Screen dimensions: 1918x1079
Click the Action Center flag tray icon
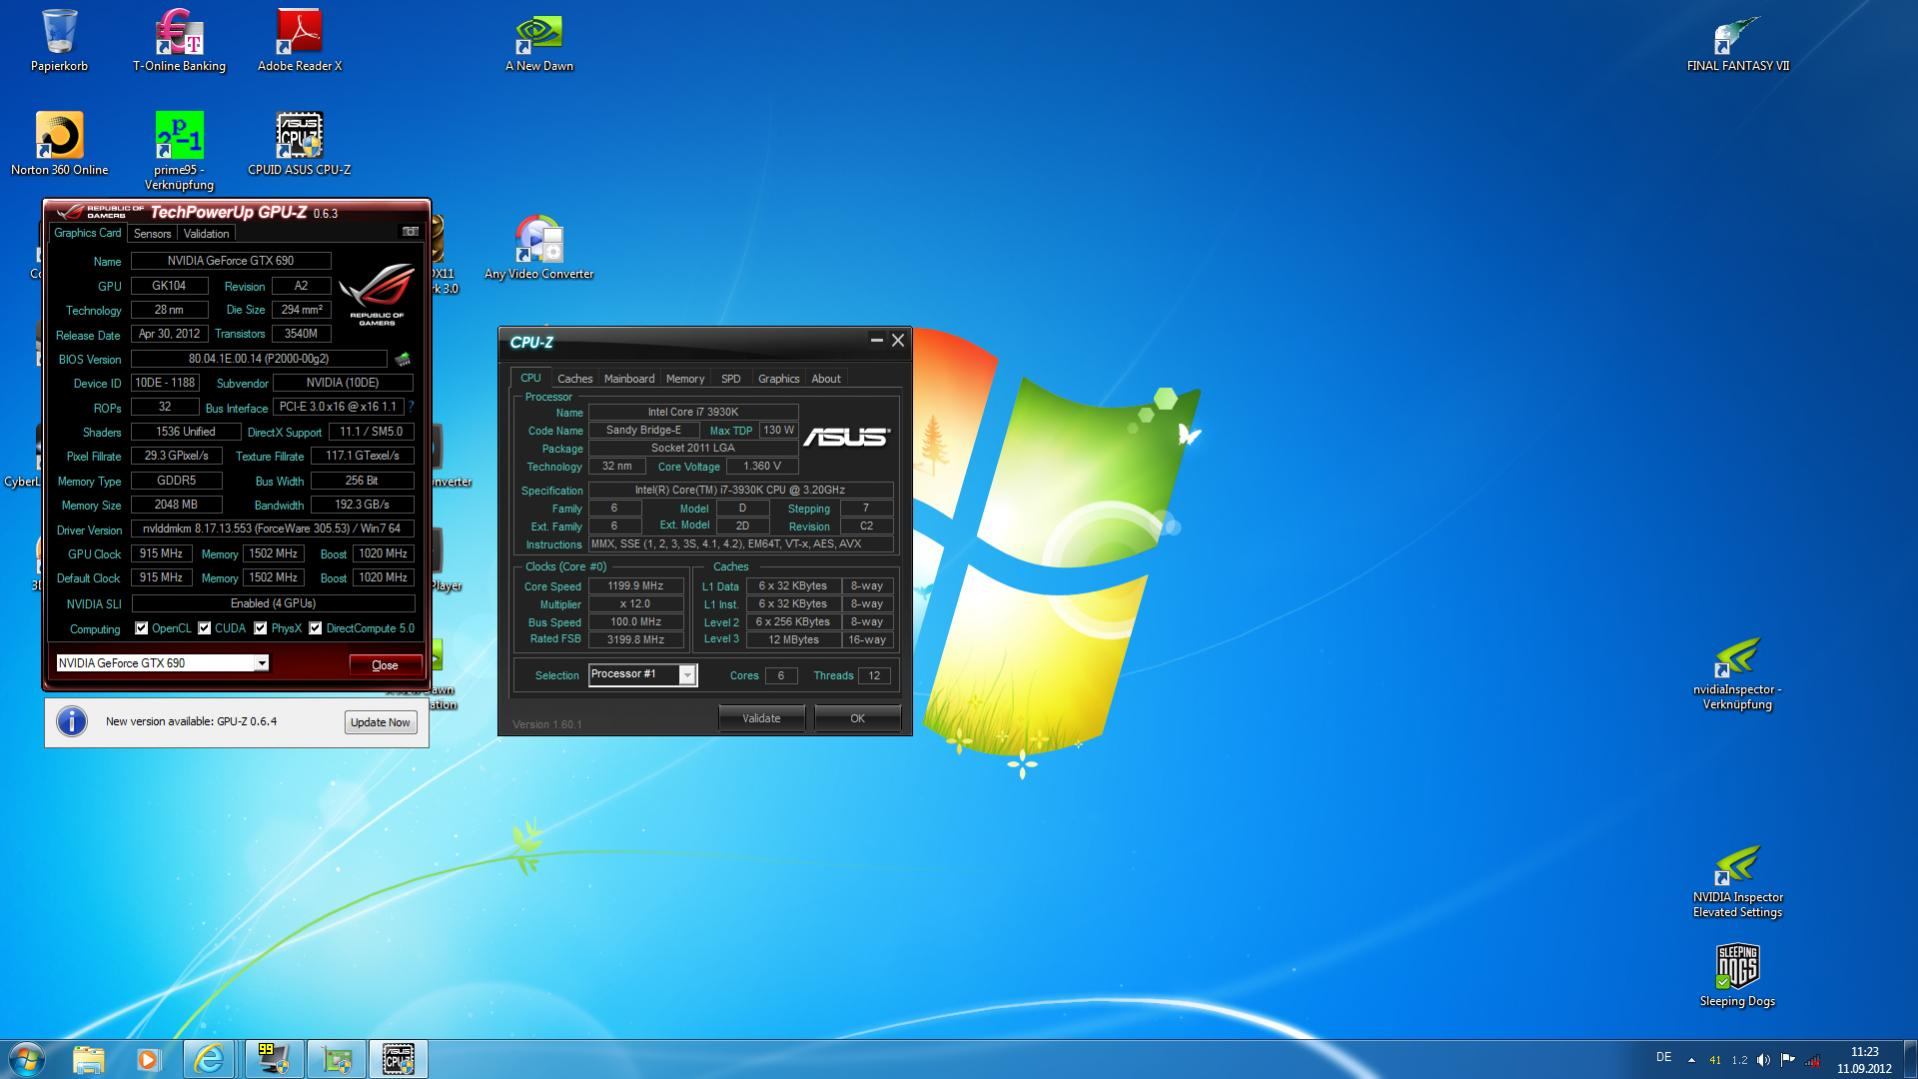coord(1787,1060)
